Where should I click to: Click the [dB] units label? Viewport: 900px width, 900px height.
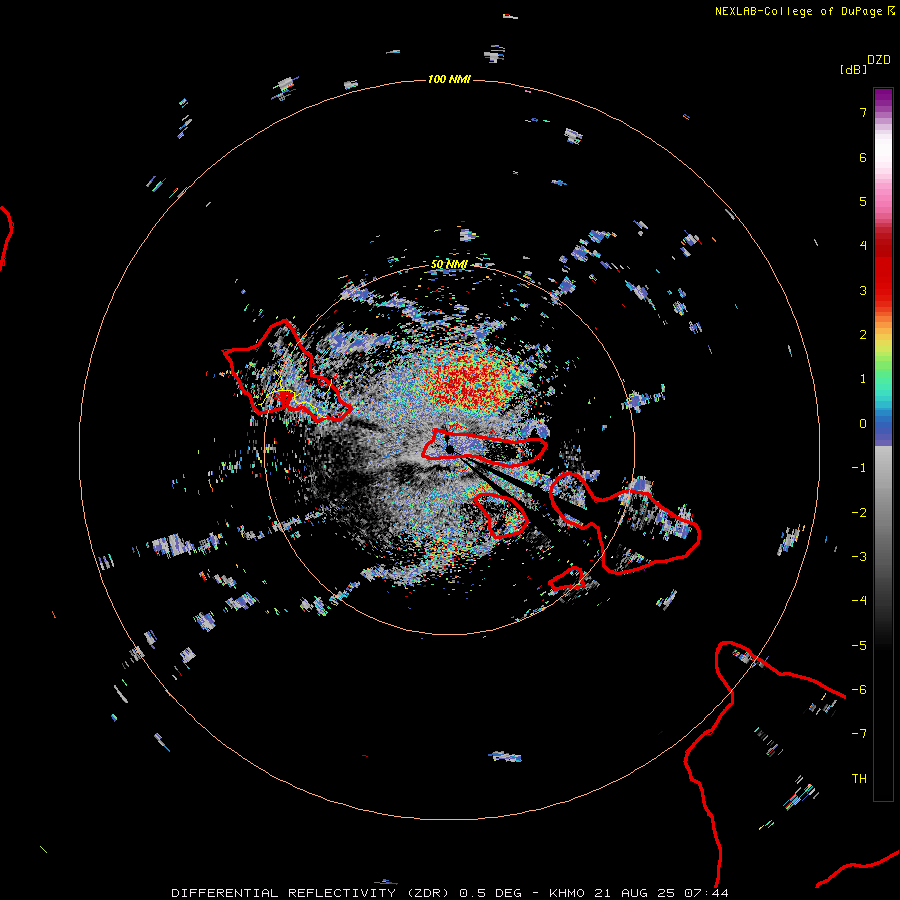pos(853,69)
